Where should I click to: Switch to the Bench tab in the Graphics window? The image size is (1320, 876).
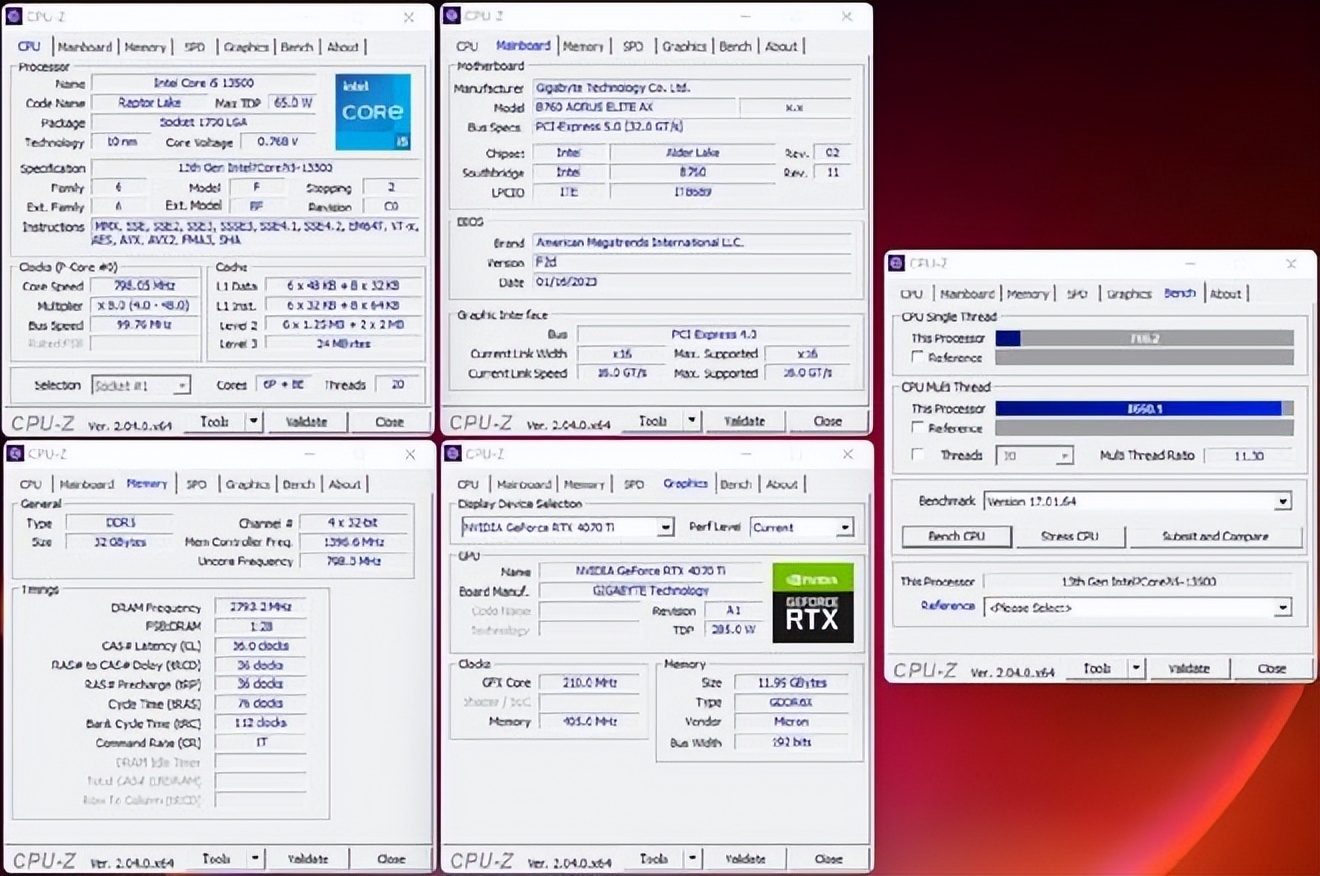(x=735, y=484)
